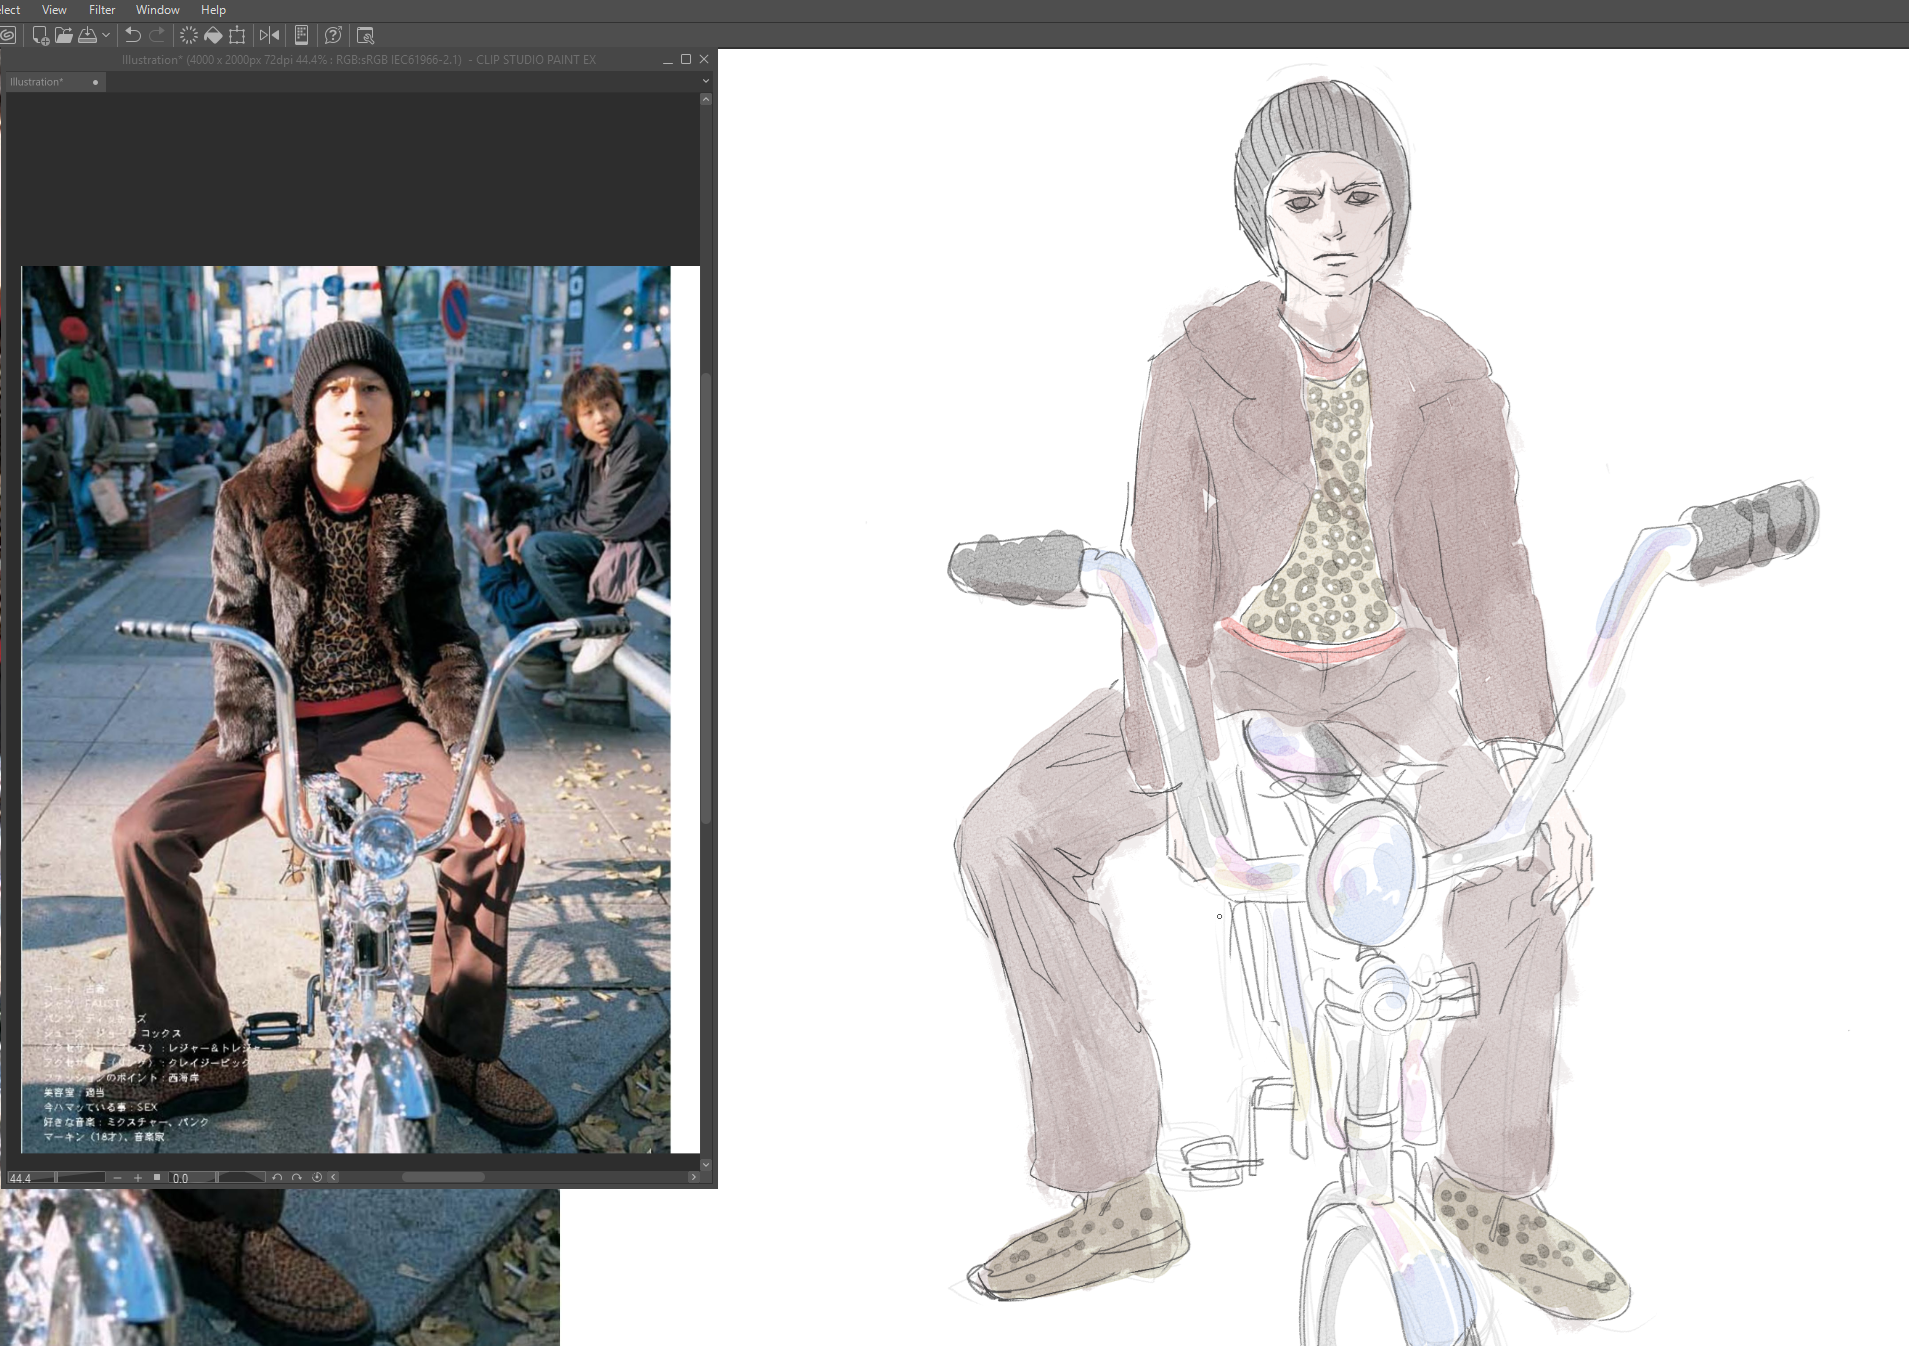Click the flip horizontal mirror icon
The height and width of the screenshot is (1346, 1909).
[269, 35]
